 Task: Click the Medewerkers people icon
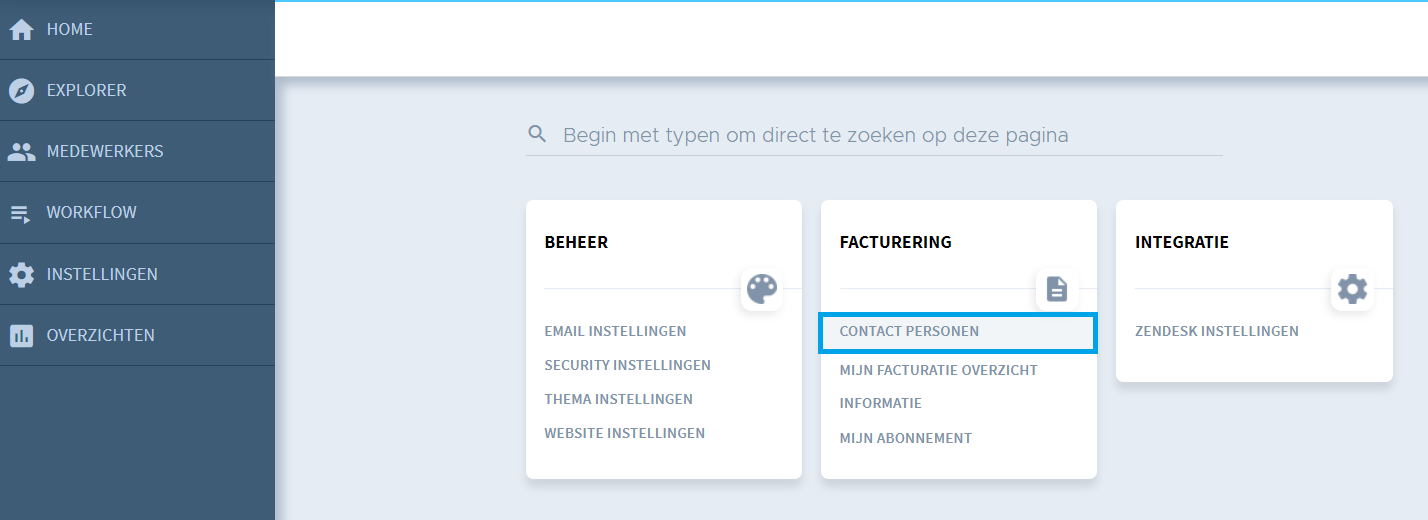pyautogui.click(x=21, y=152)
